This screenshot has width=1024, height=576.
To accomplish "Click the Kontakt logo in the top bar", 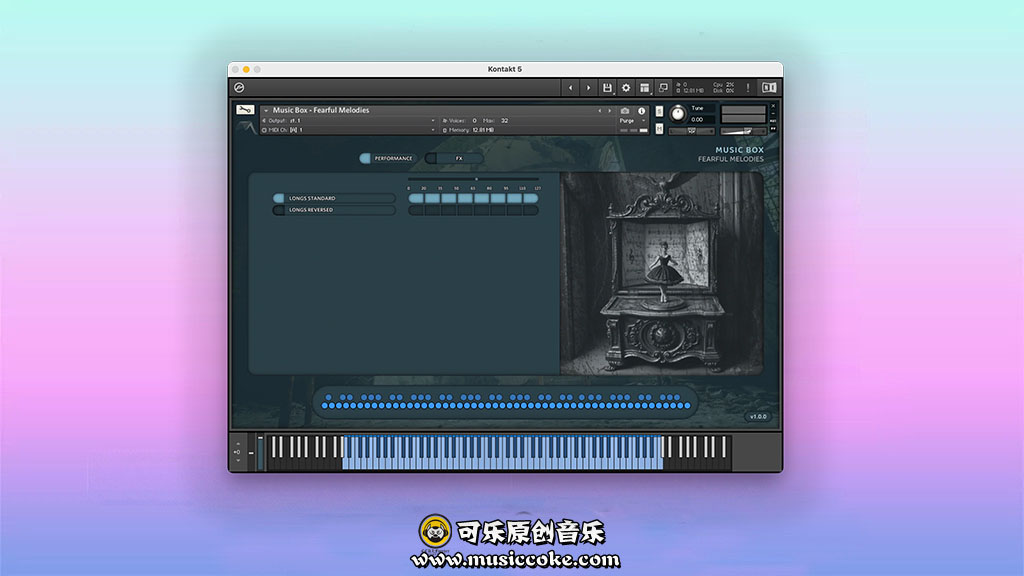I will click(x=239, y=88).
